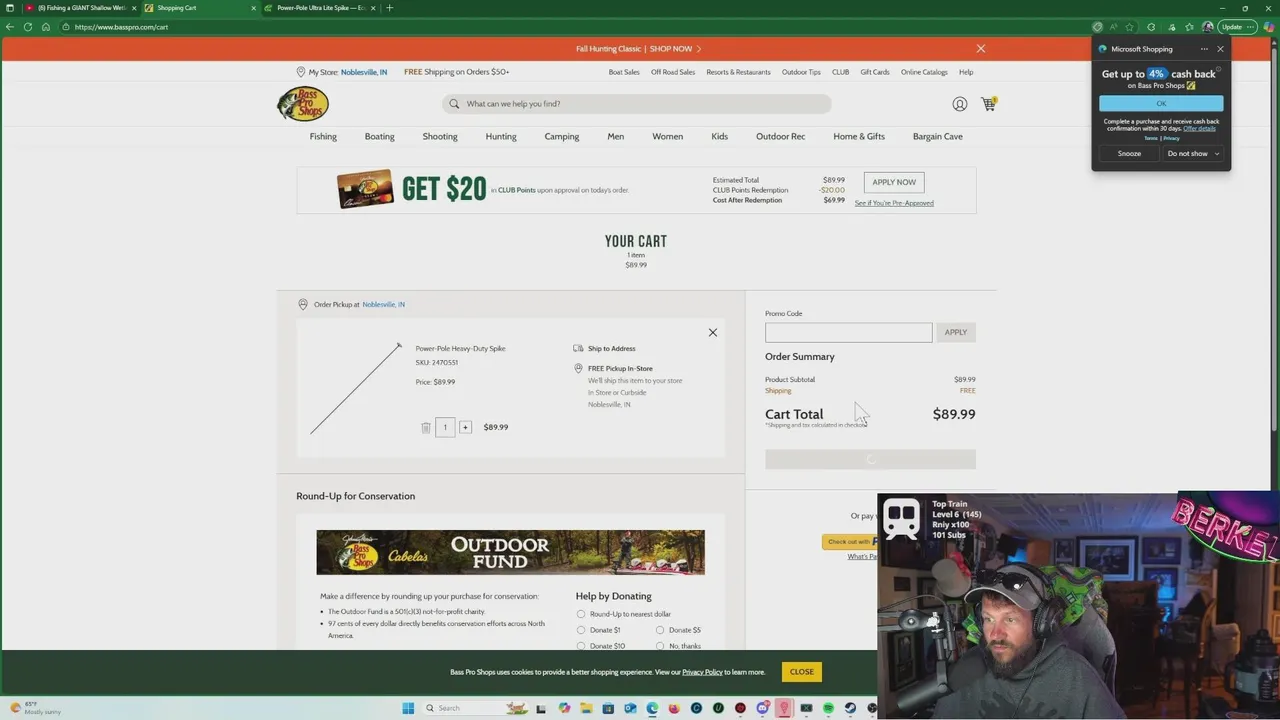Open the Windows Start menu
Image resolution: width=1280 pixels, height=720 pixels.
tap(408, 708)
